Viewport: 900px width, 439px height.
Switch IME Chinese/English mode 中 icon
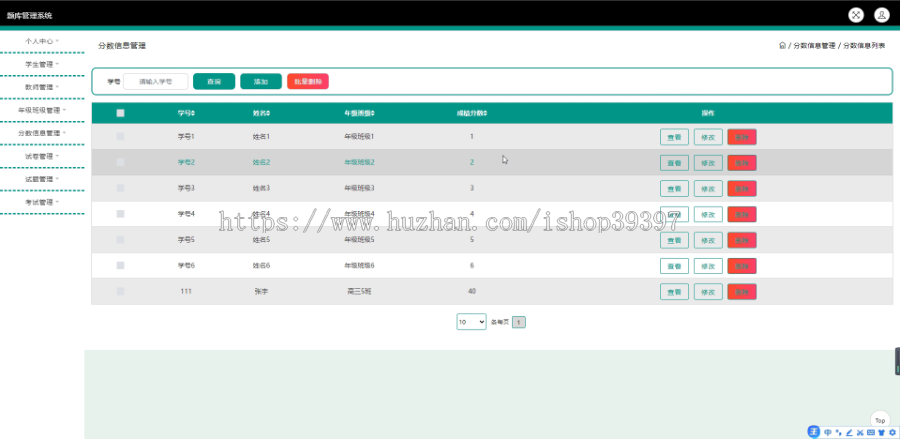(x=828, y=433)
